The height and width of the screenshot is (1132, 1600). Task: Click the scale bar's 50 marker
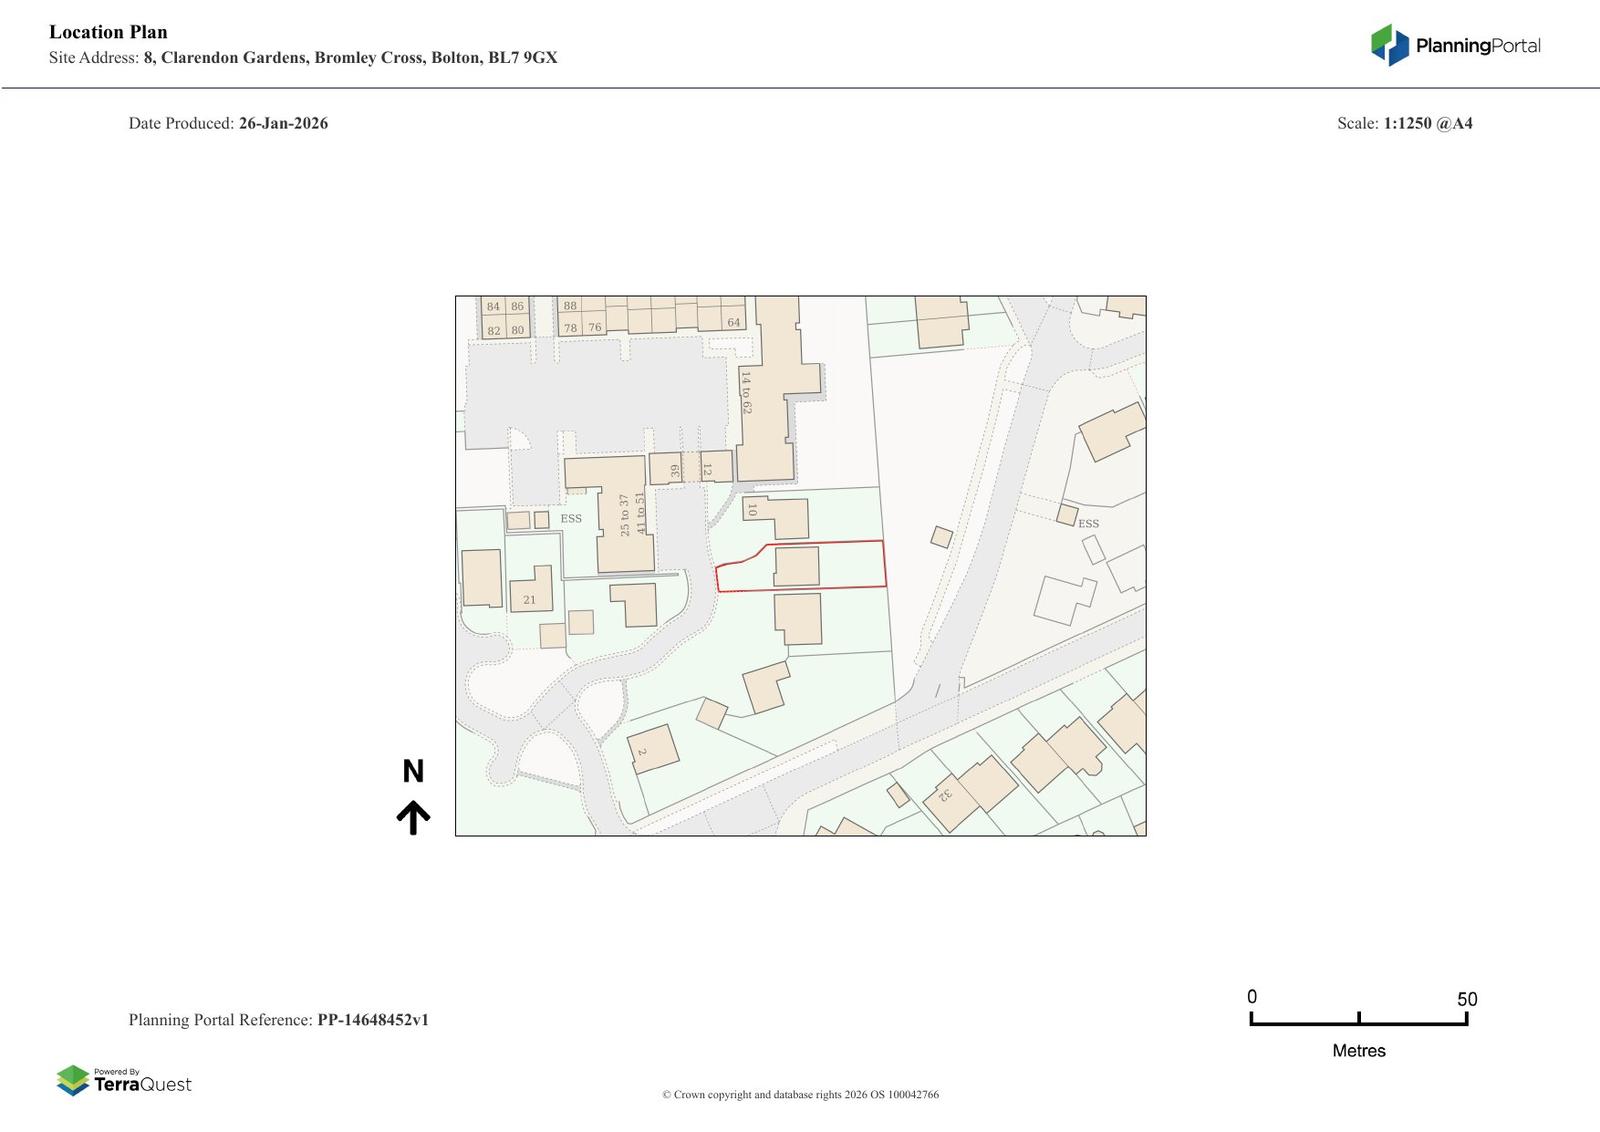1466,999
